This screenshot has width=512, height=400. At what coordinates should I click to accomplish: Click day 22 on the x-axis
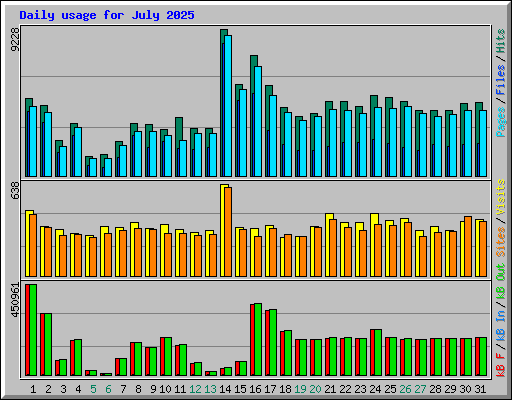(345, 389)
